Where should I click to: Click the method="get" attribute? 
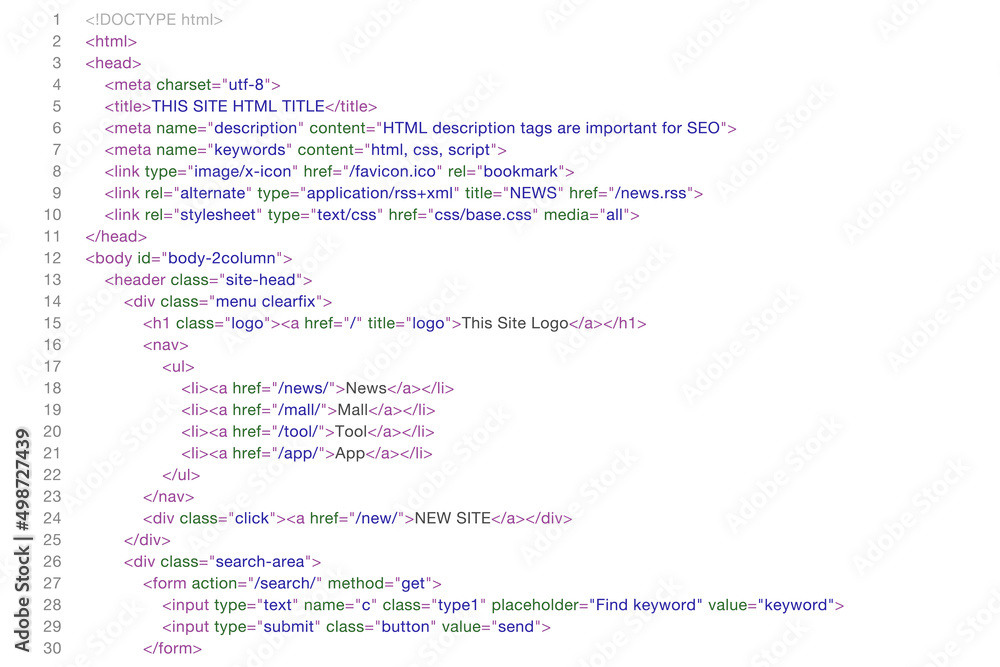click(380, 583)
